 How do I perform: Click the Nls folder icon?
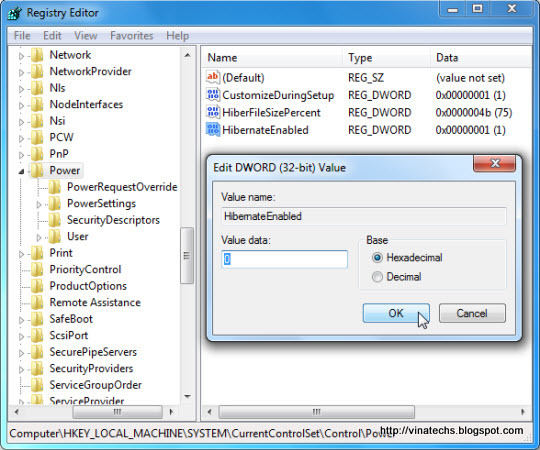coord(37,88)
